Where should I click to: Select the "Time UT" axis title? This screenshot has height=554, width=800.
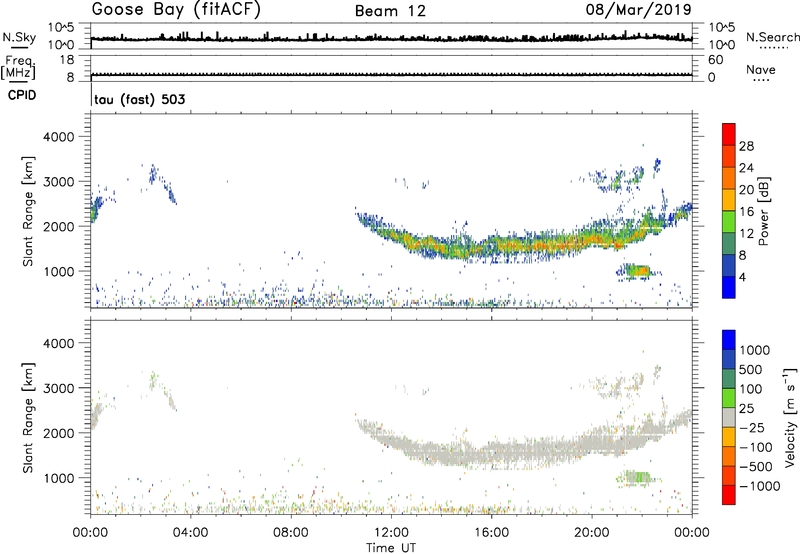(391, 548)
